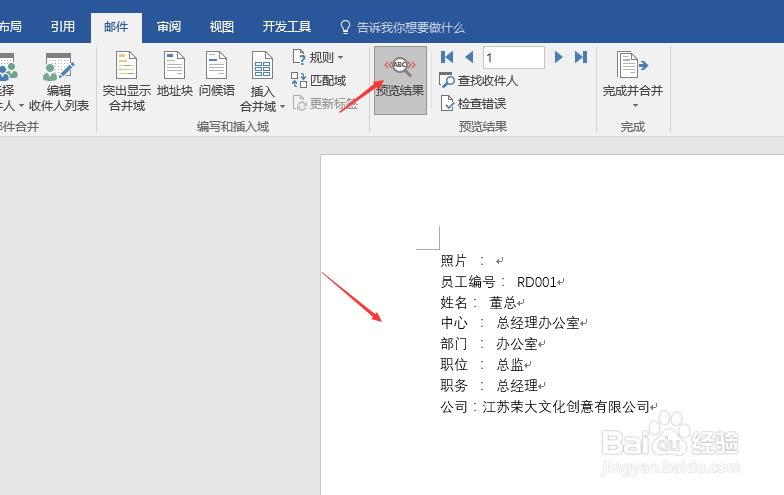Click the company name 江苏荣大文化创意有限公司
This screenshot has height=495, width=784.
[x=566, y=407]
